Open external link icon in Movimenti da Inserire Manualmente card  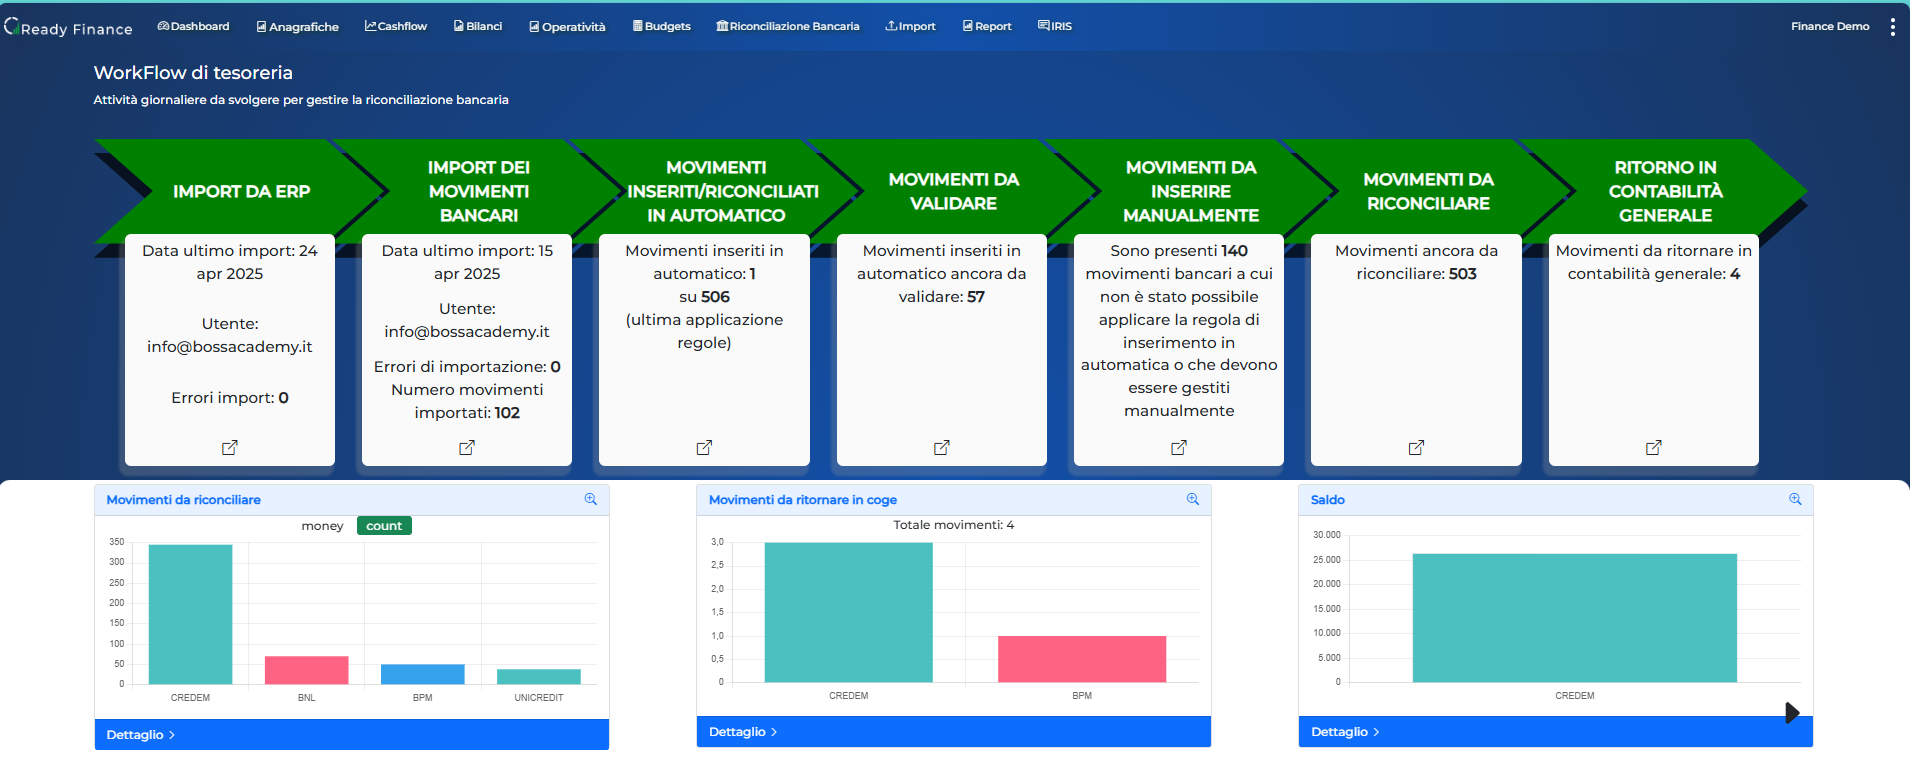[x=1179, y=447]
